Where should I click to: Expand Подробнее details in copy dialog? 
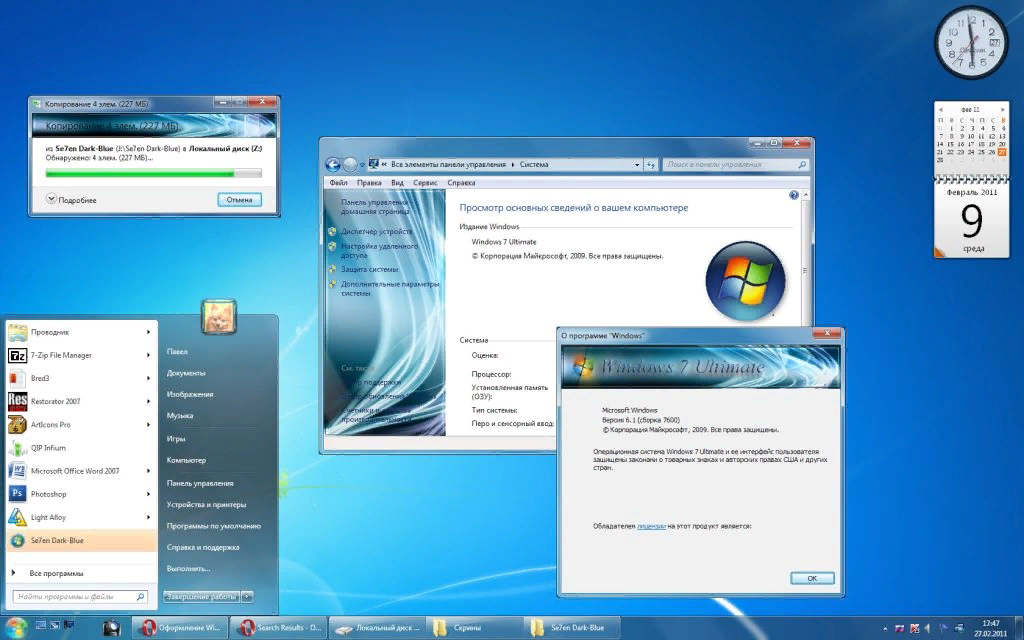click(52, 200)
